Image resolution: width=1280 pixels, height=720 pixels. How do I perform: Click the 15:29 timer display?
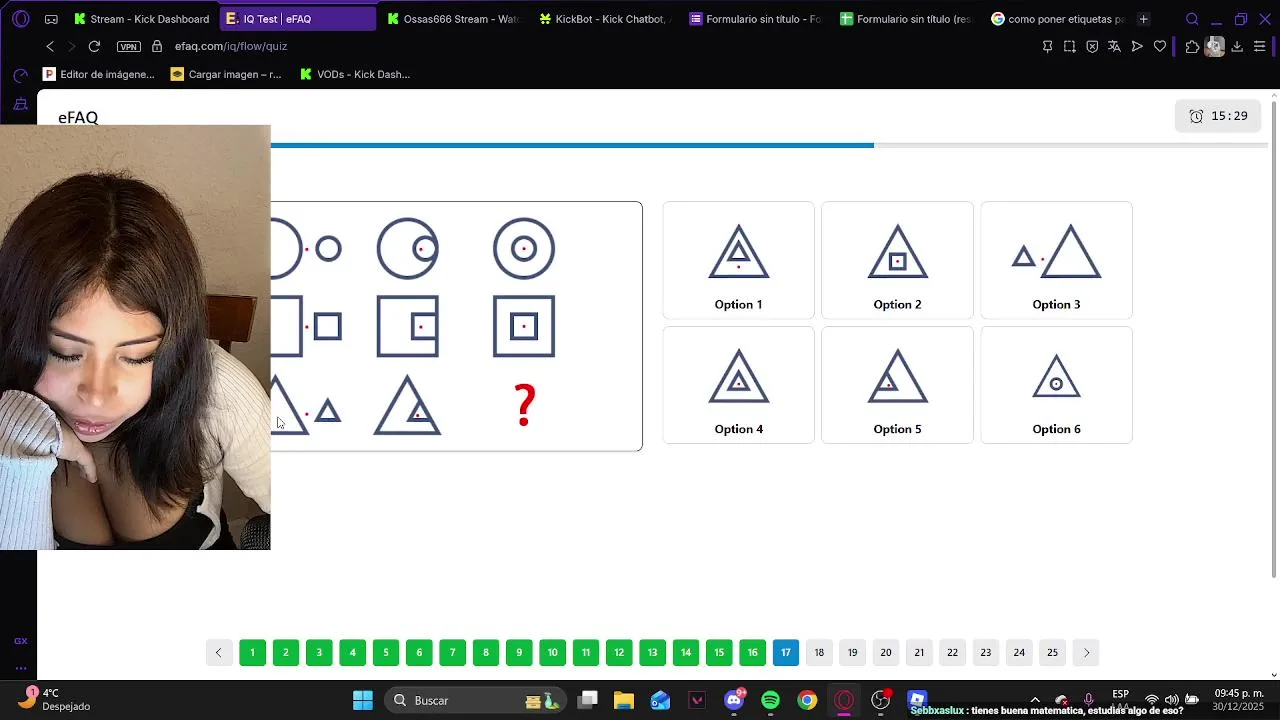(1218, 116)
